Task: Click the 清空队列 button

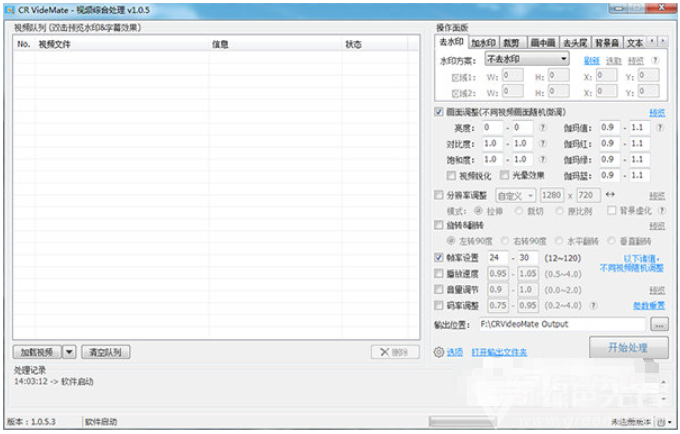Action: [105, 352]
